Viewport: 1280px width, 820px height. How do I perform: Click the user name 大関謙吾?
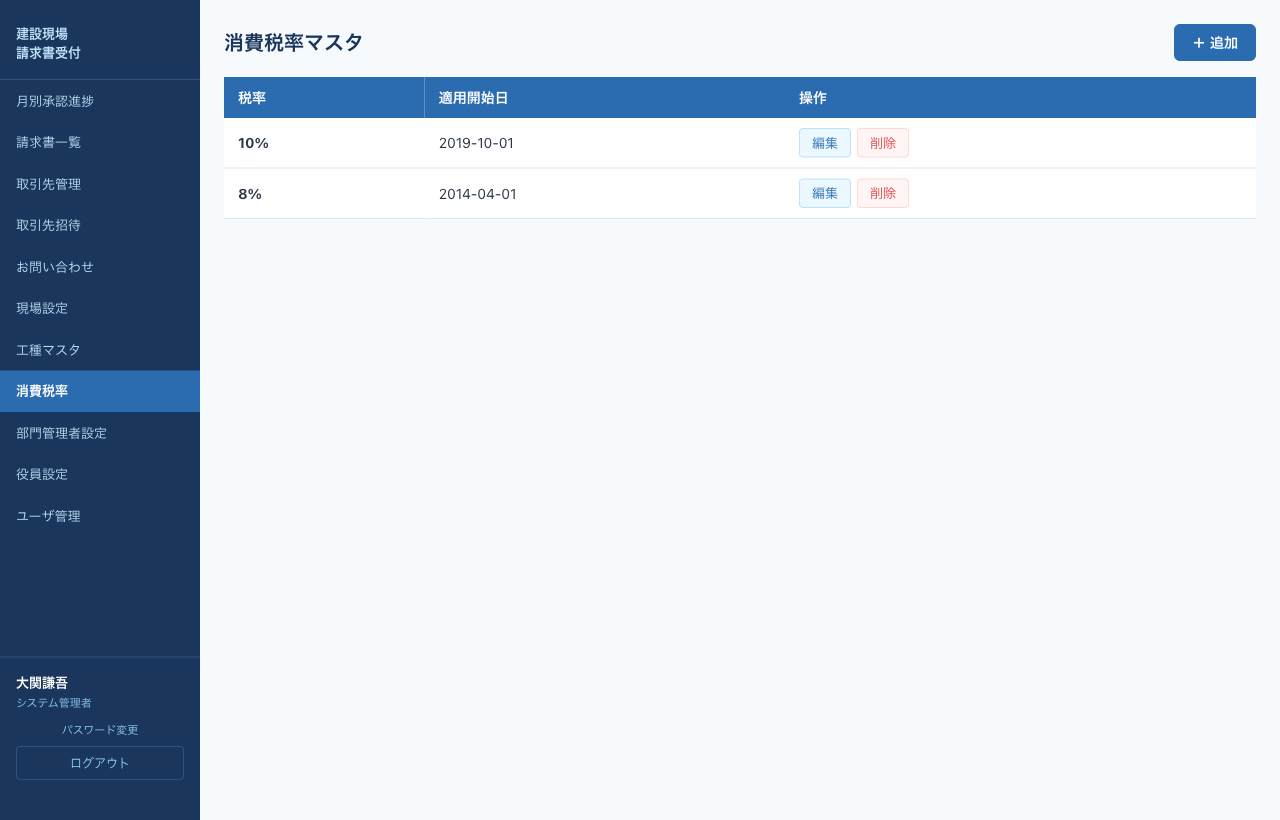point(42,683)
